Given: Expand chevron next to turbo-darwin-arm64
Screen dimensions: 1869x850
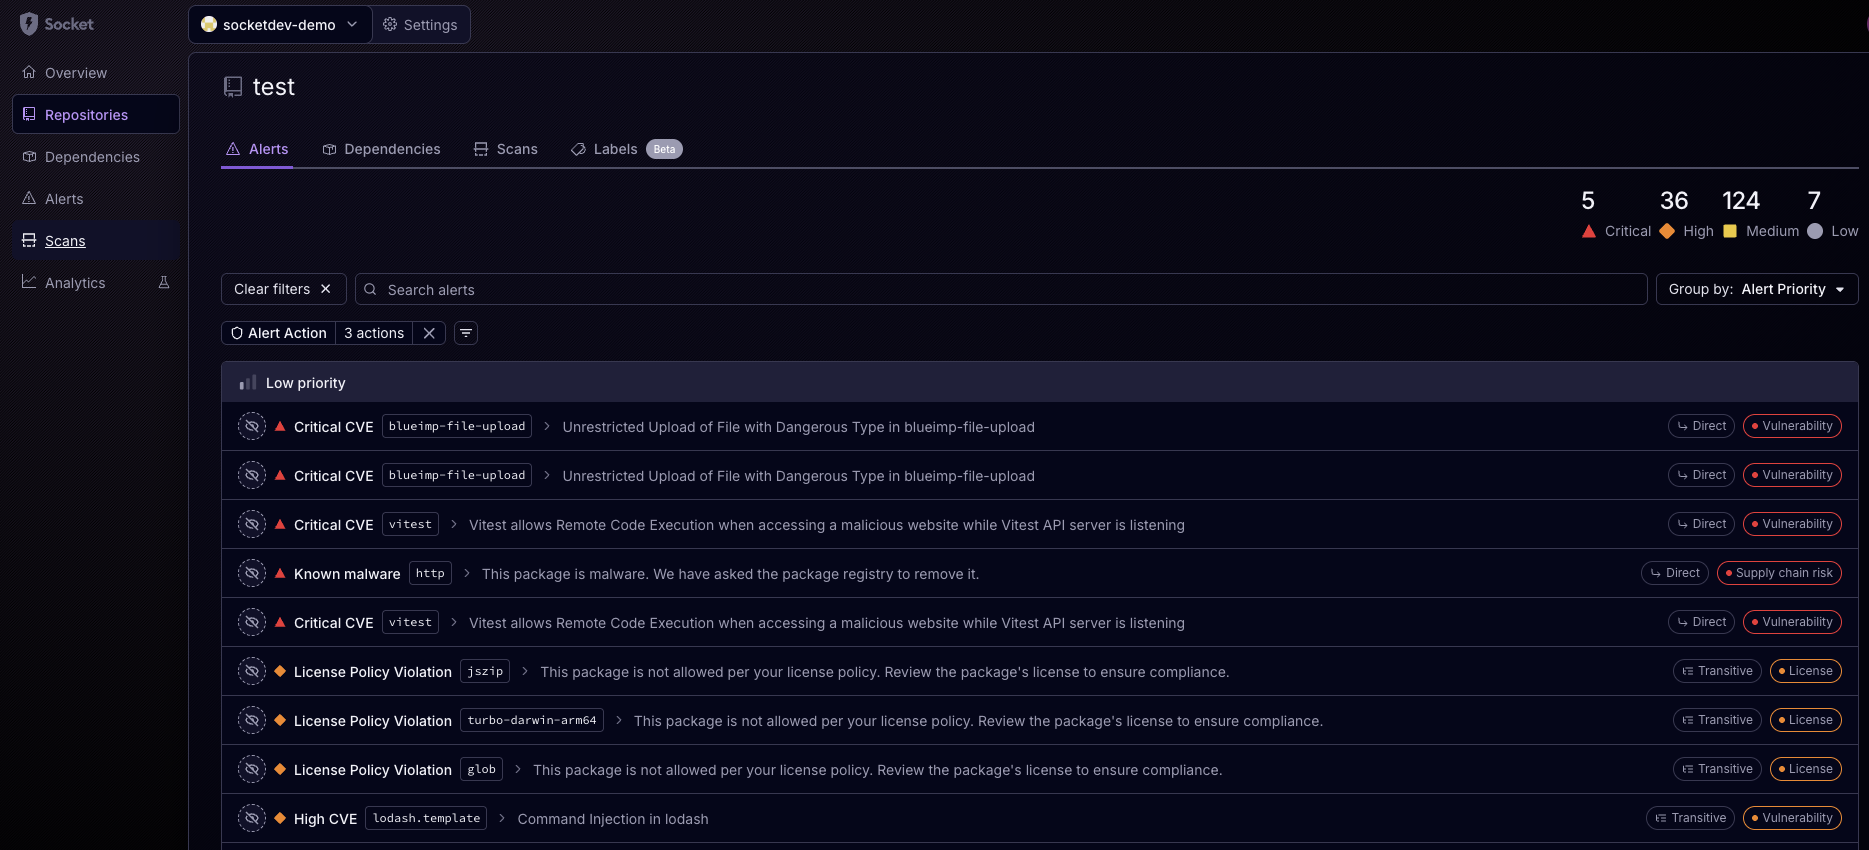Looking at the screenshot, I should click(x=619, y=720).
